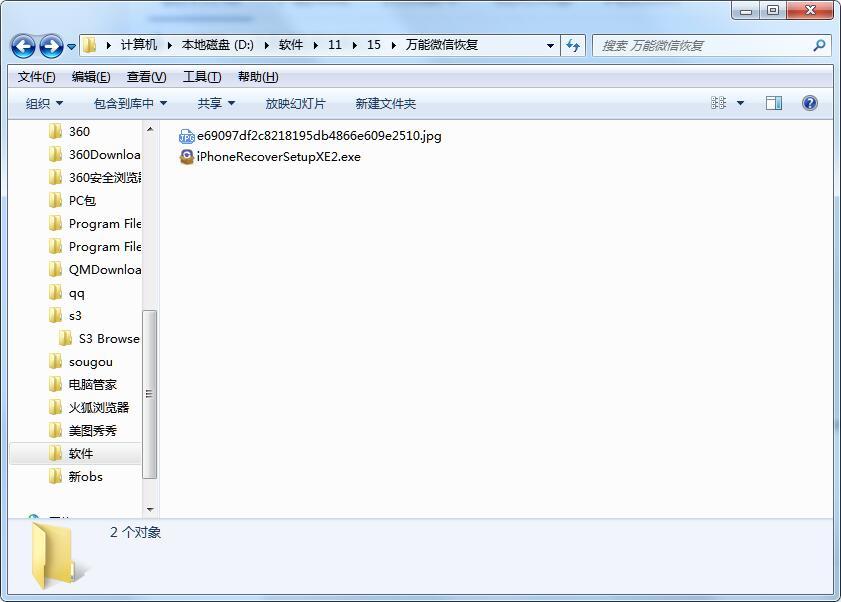The image size is (841, 602).
Task: Open the 共享 dropdown
Action: click(x=216, y=104)
